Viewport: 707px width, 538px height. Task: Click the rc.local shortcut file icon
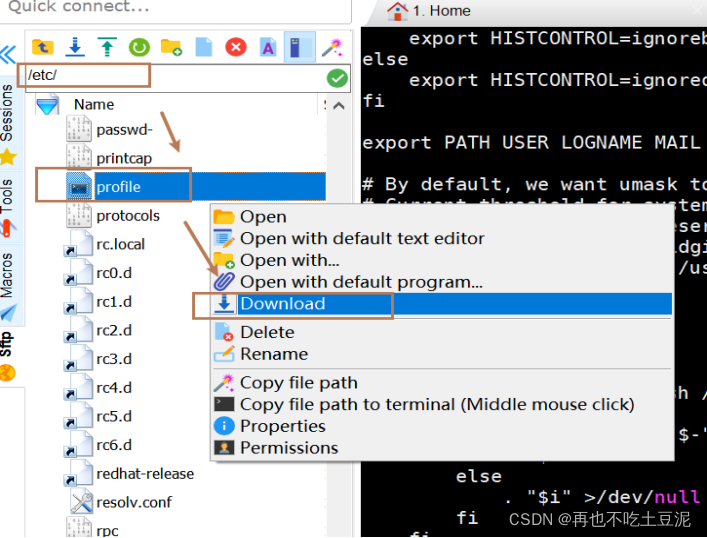pos(78,244)
